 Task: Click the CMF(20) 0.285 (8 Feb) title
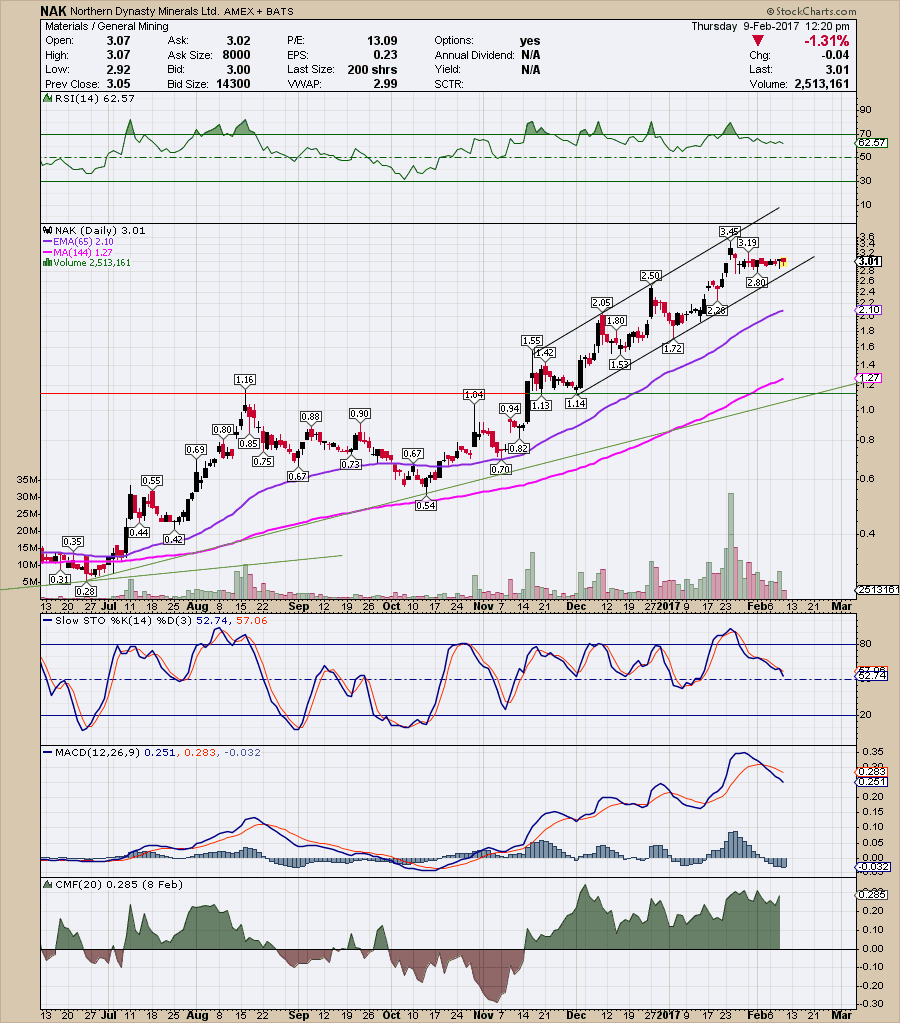pos(119,885)
